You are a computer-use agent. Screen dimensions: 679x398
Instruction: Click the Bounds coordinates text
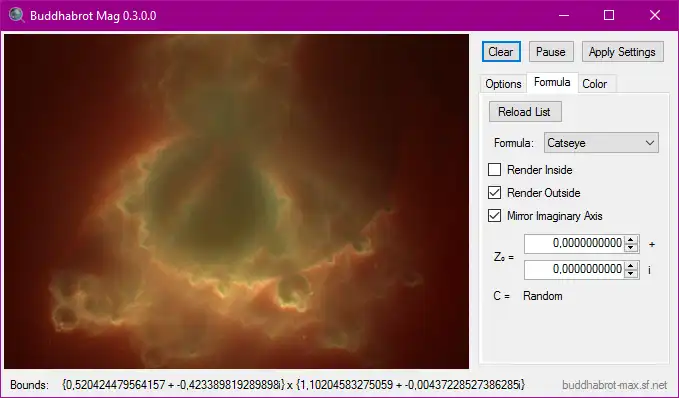tap(293, 385)
